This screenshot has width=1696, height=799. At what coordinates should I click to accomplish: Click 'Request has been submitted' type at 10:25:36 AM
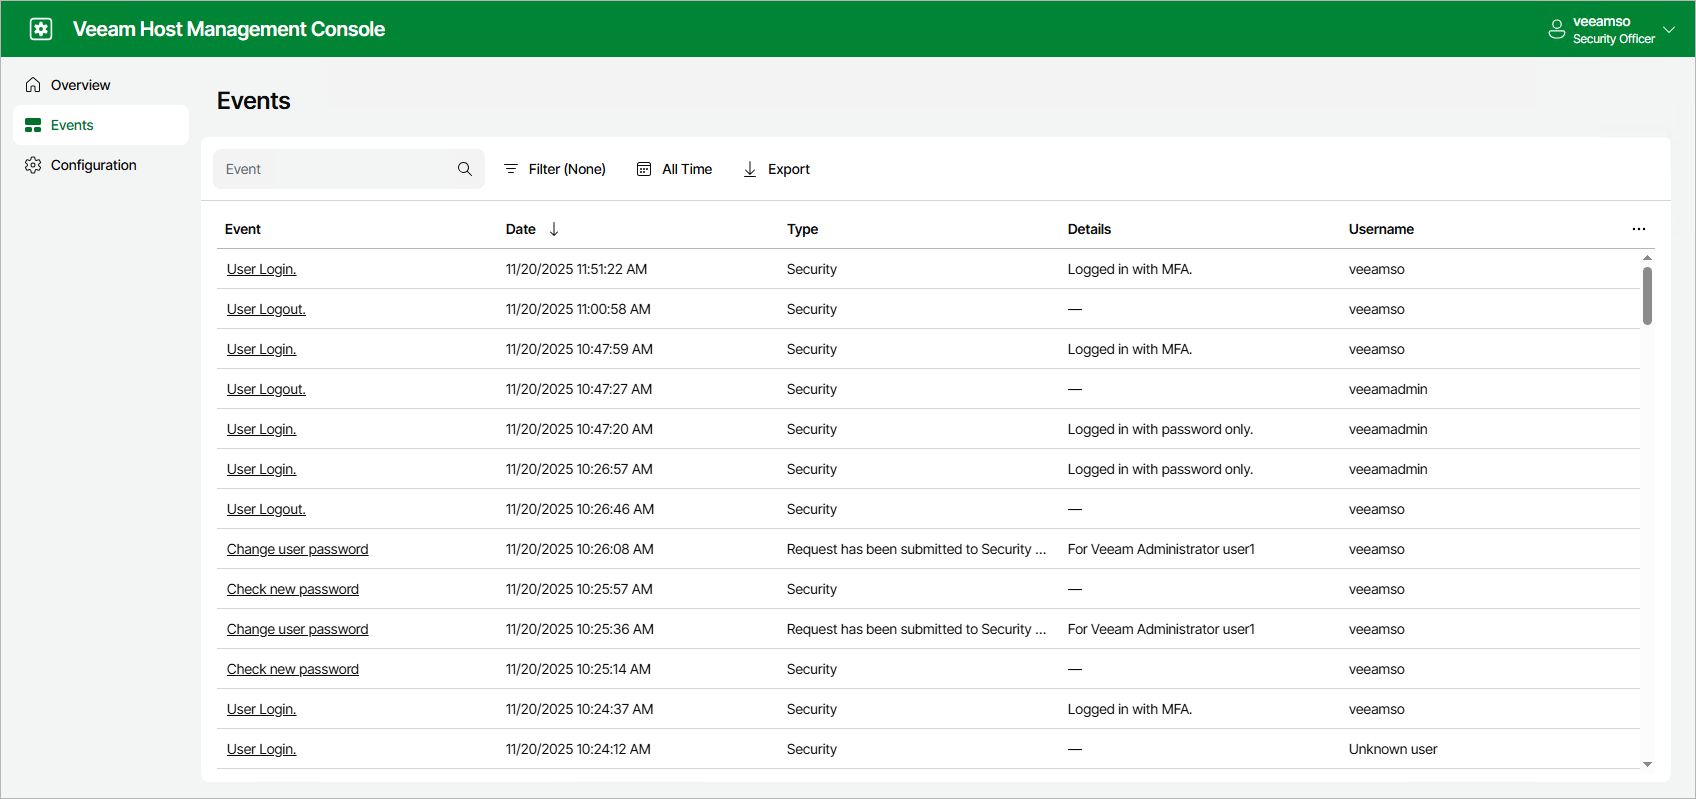click(916, 629)
